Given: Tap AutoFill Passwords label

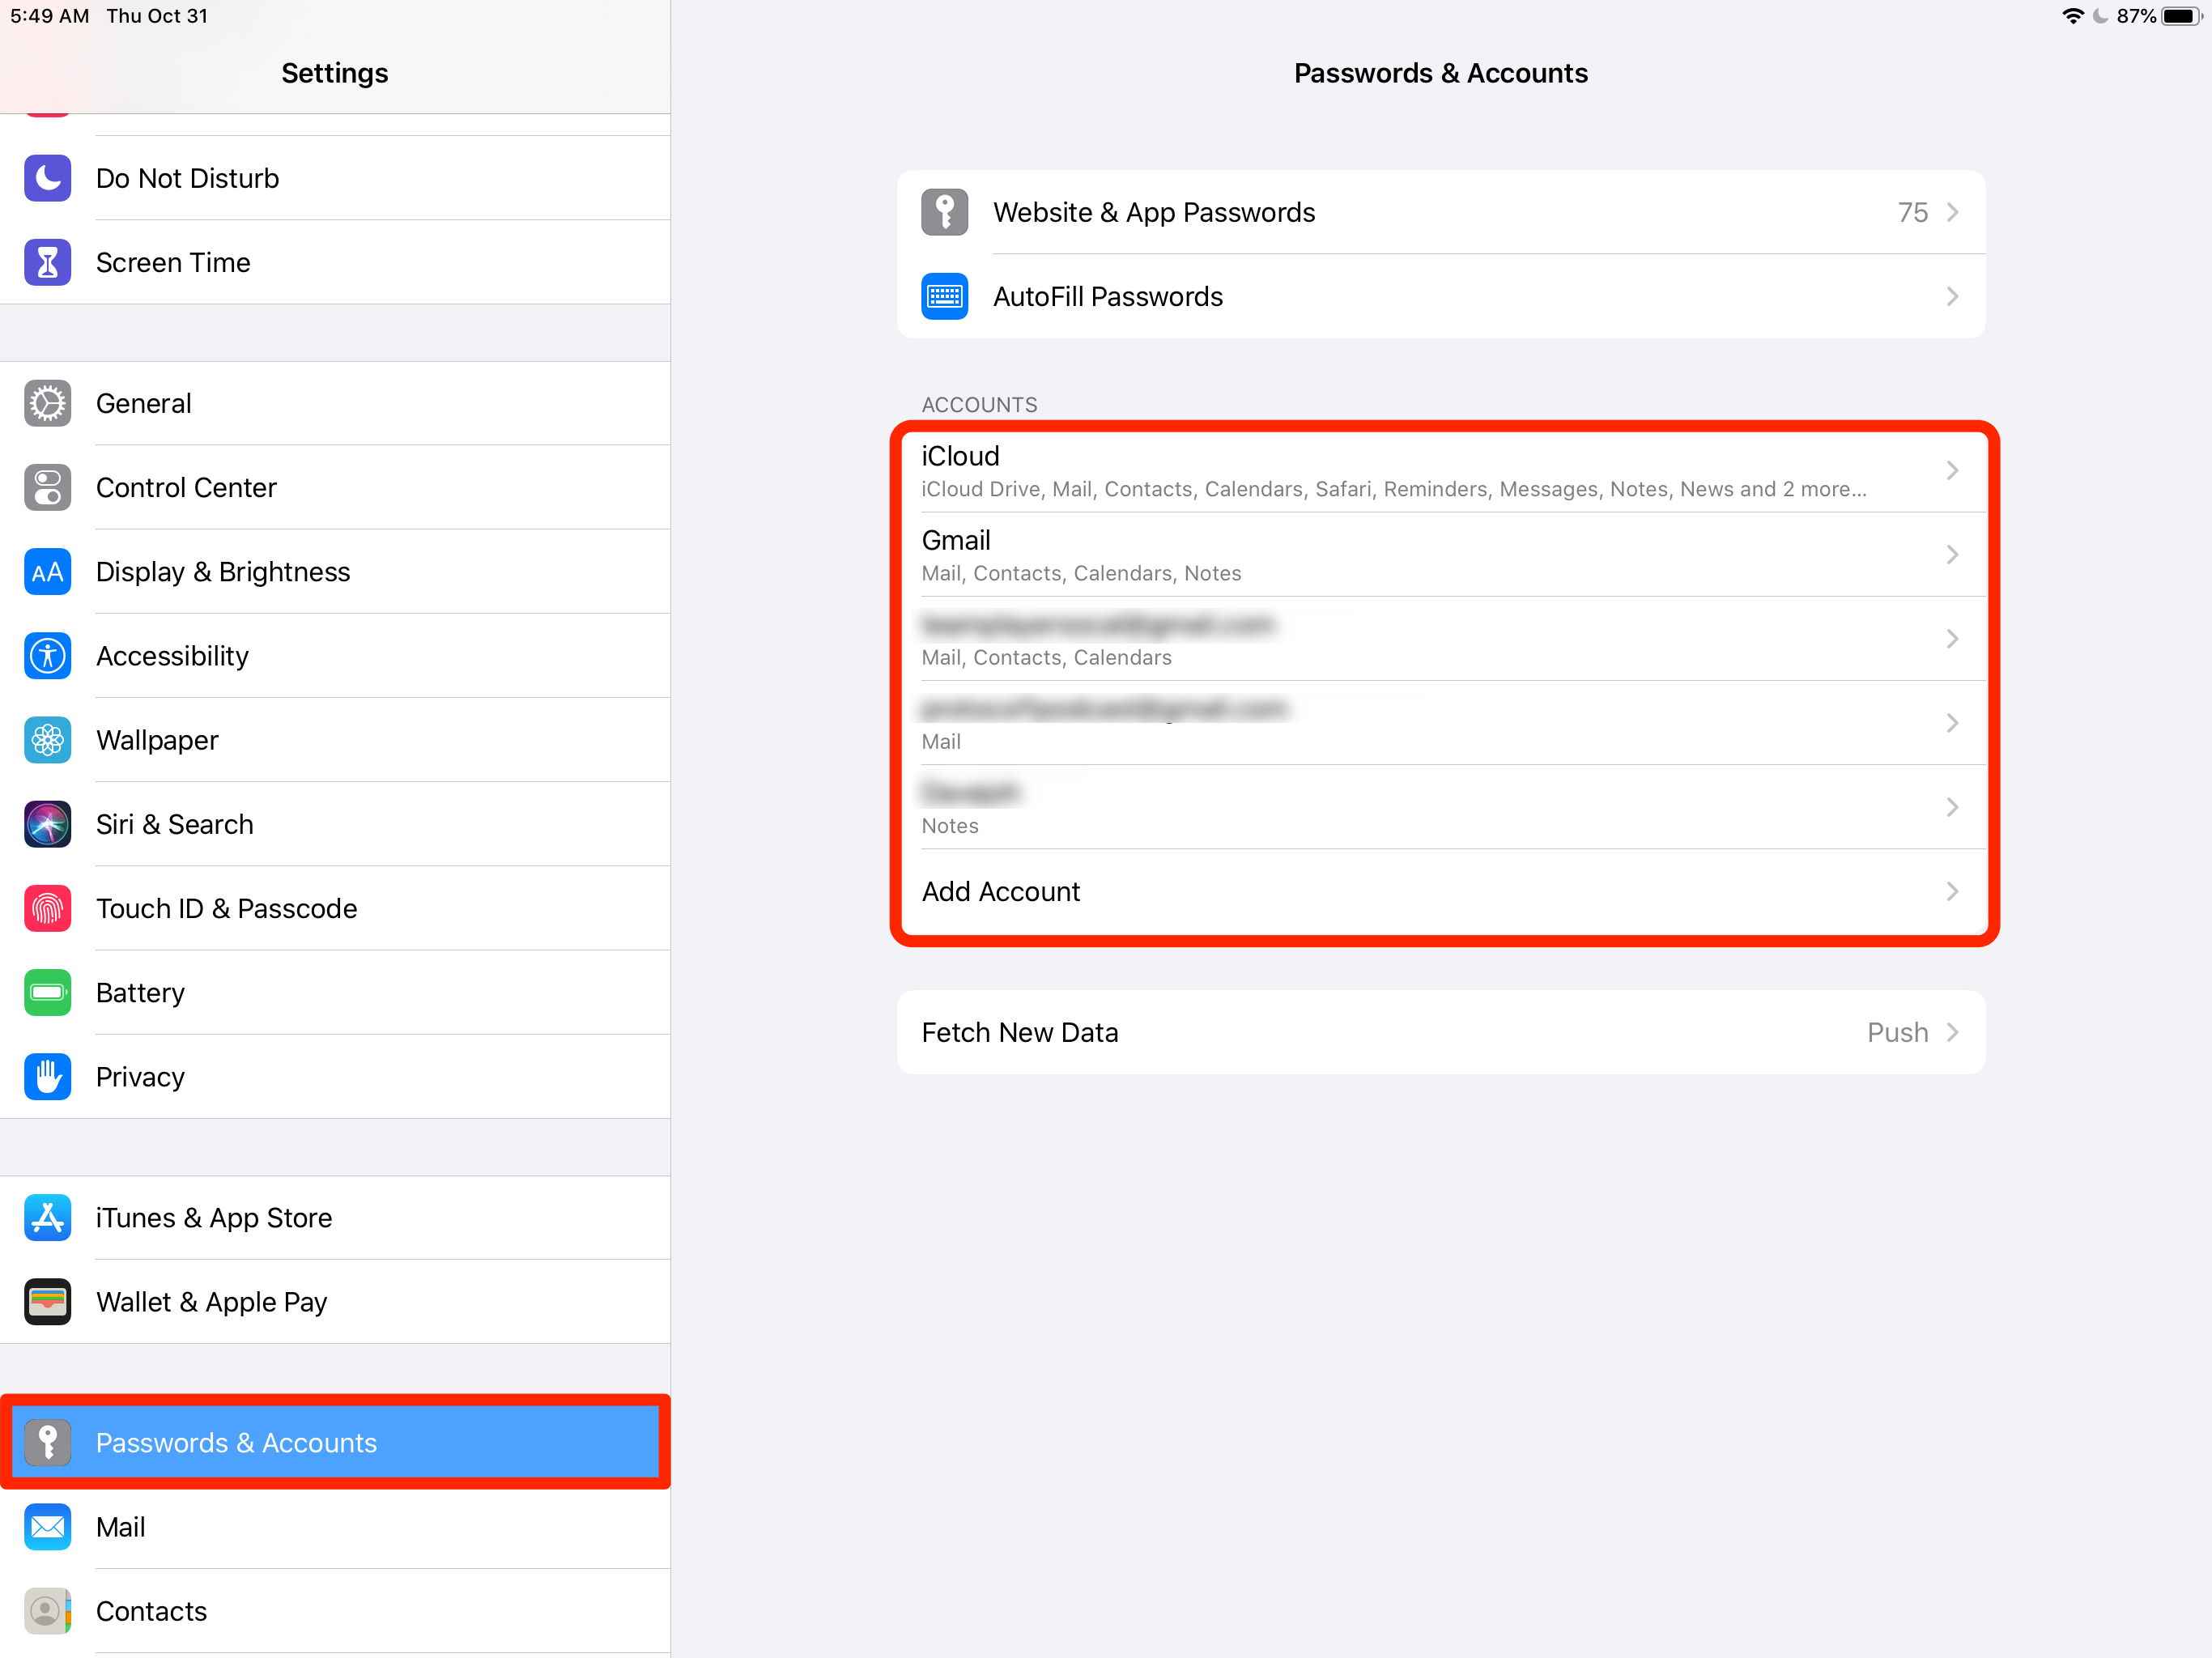Looking at the screenshot, I should pos(1108,297).
